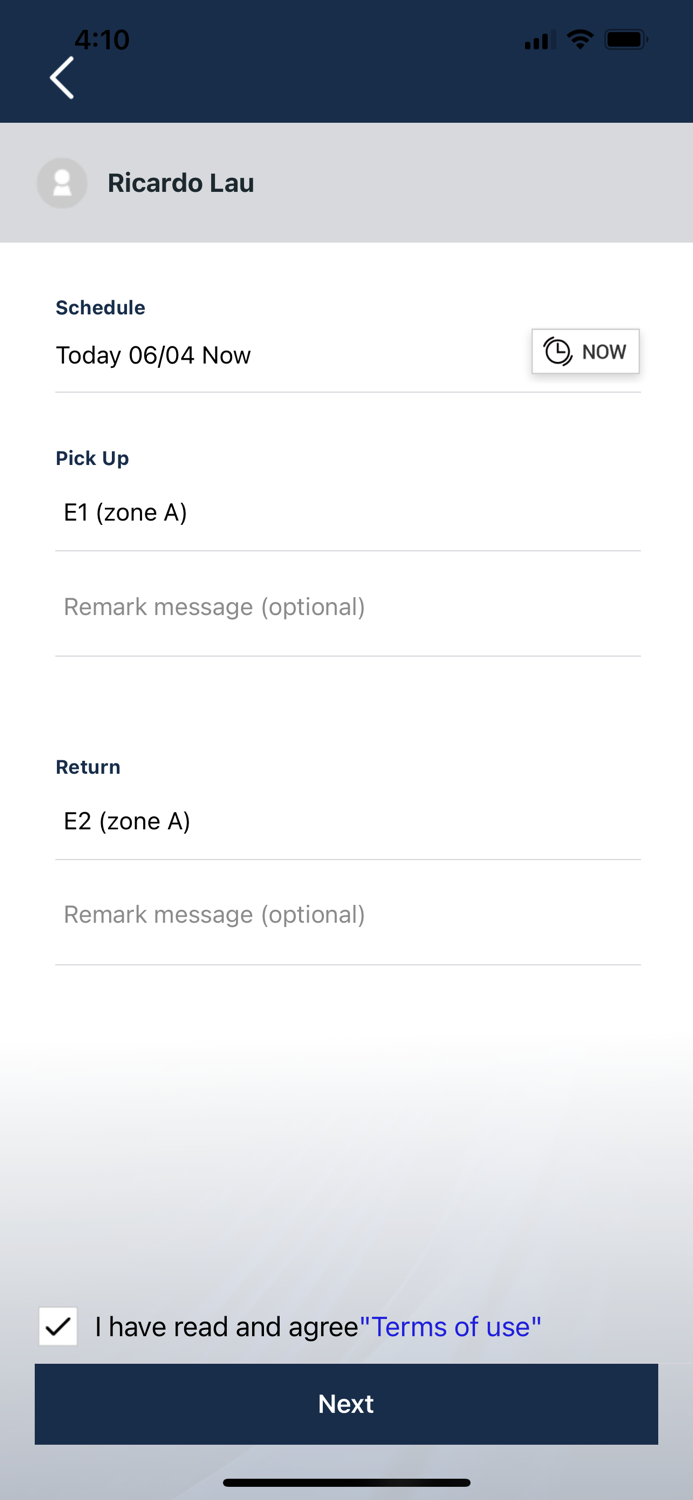Tap the "I have read and agree" text
The image size is (693, 1500).
pos(226,1327)
